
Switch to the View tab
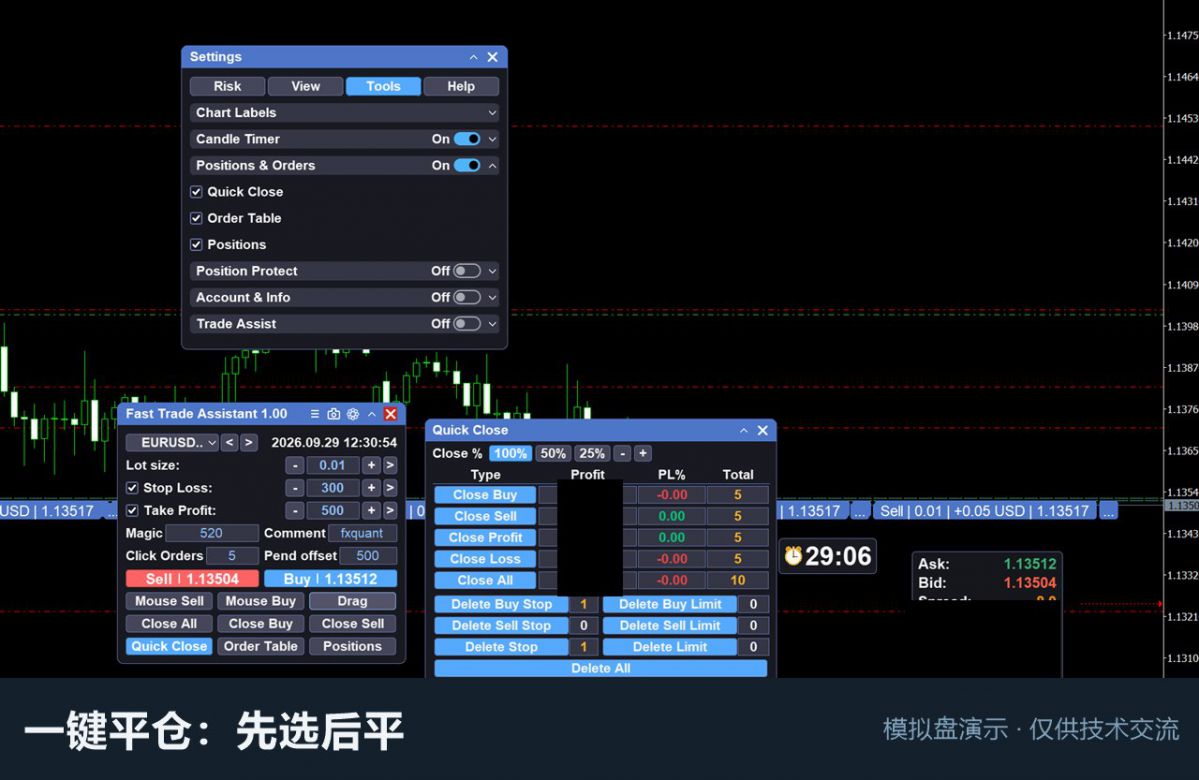305,86
